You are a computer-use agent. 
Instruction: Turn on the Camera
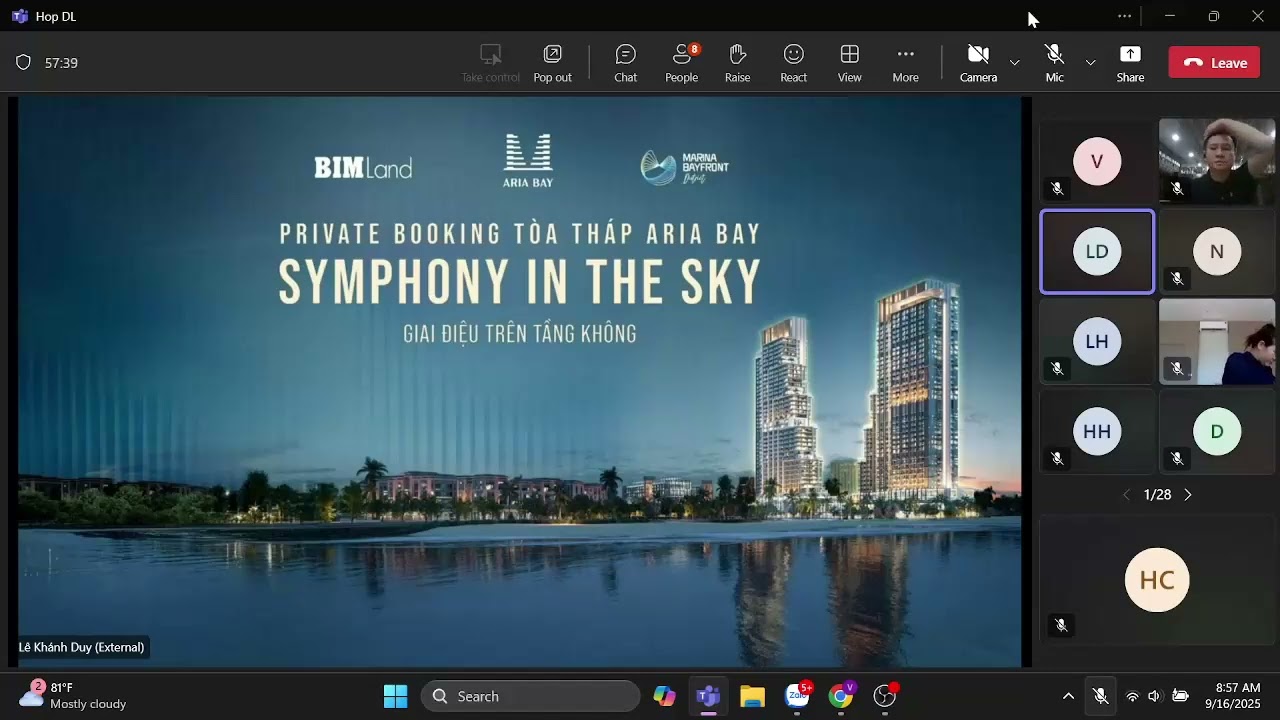point(978,63)
